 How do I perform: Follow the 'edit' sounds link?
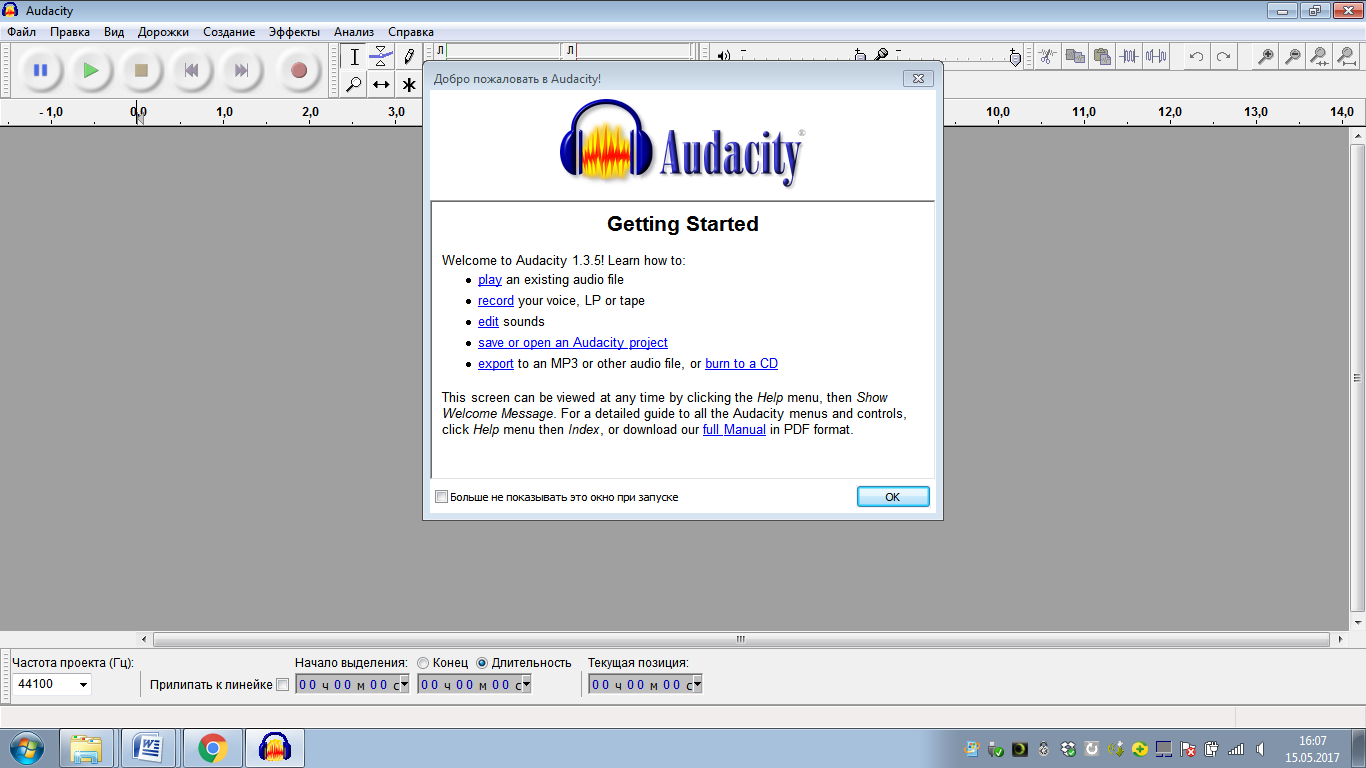pos(488,322)
